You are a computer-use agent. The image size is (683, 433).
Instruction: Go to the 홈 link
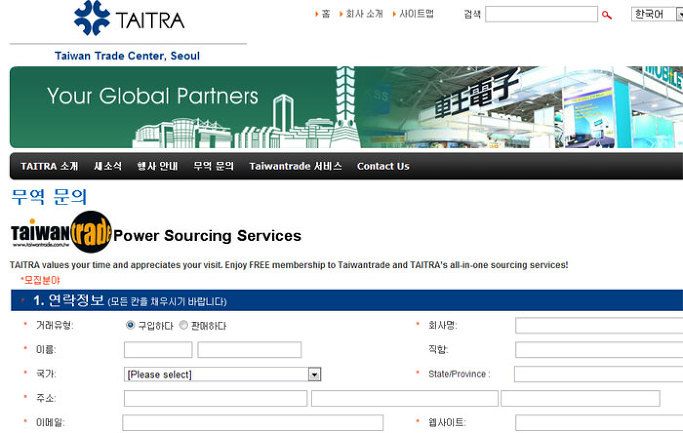(x=325, y=14)
